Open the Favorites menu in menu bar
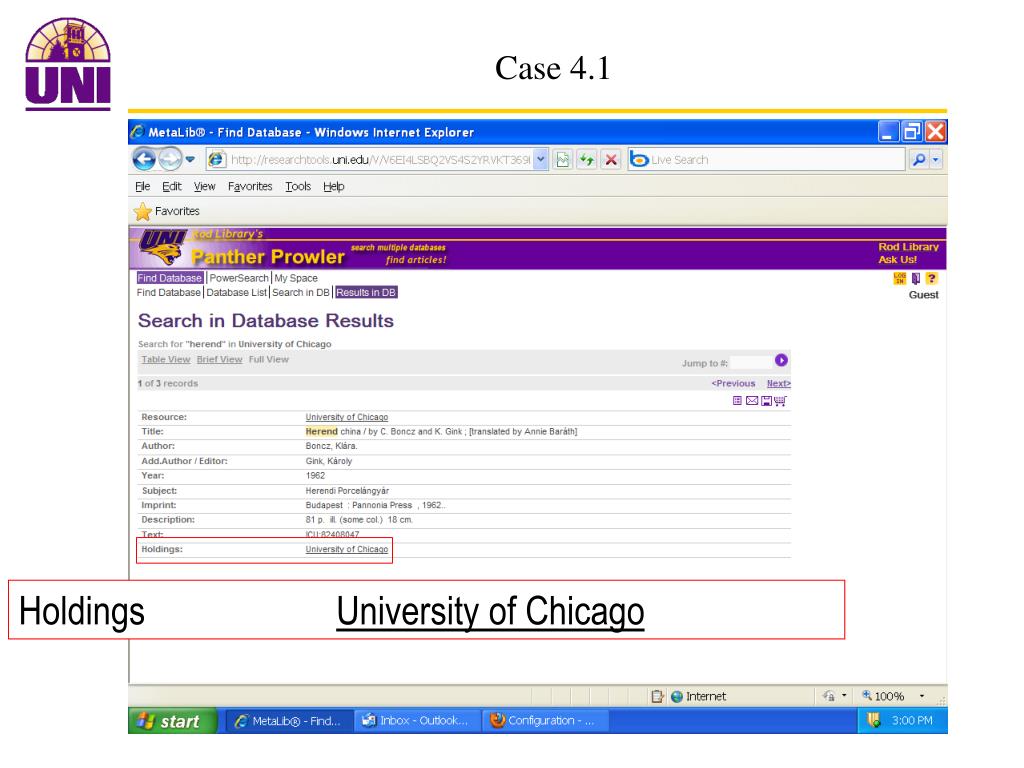 (250, 186)
